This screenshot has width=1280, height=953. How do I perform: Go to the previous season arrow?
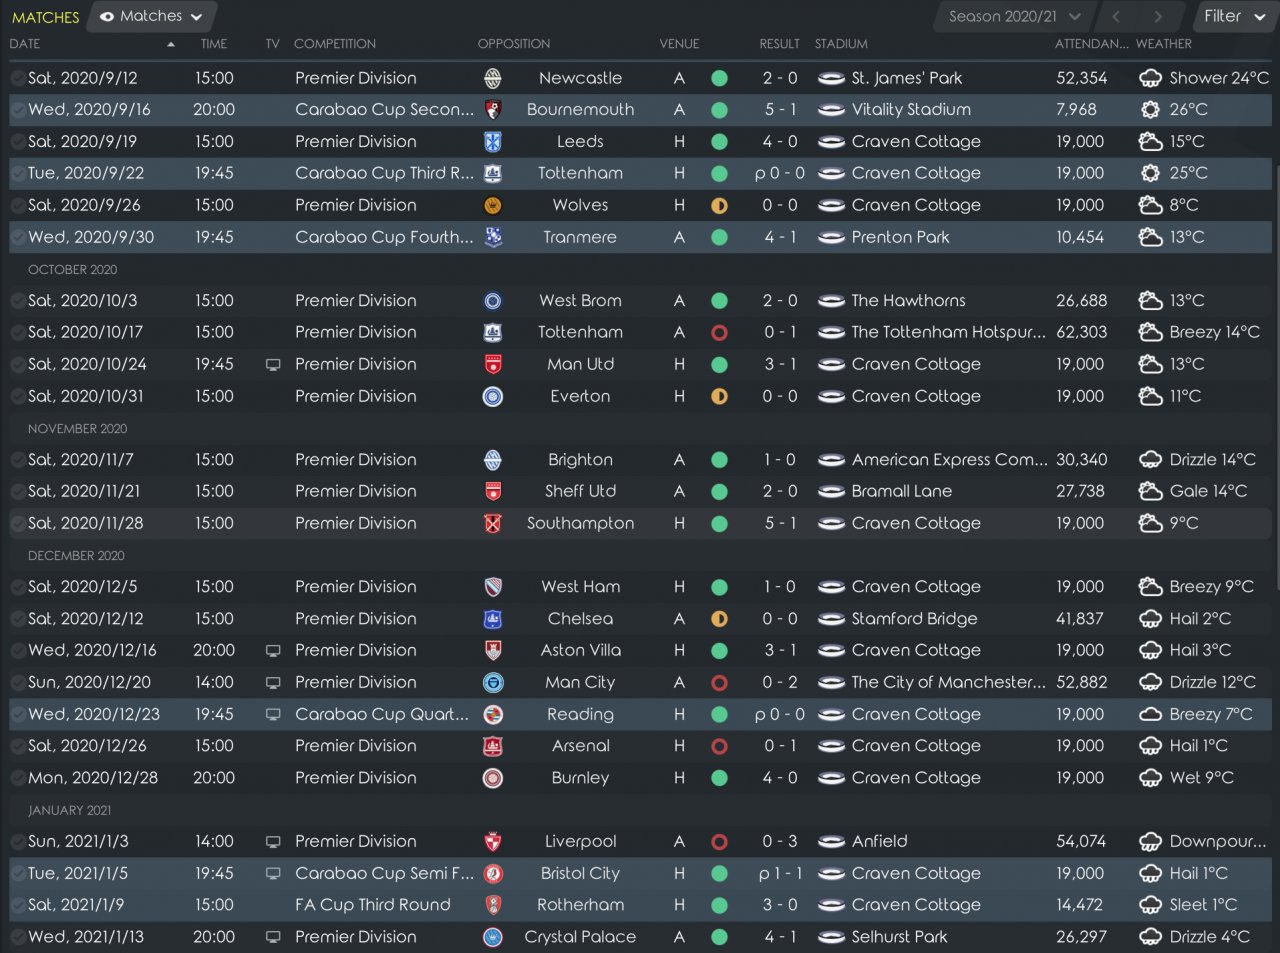(x=1116, y=16)
